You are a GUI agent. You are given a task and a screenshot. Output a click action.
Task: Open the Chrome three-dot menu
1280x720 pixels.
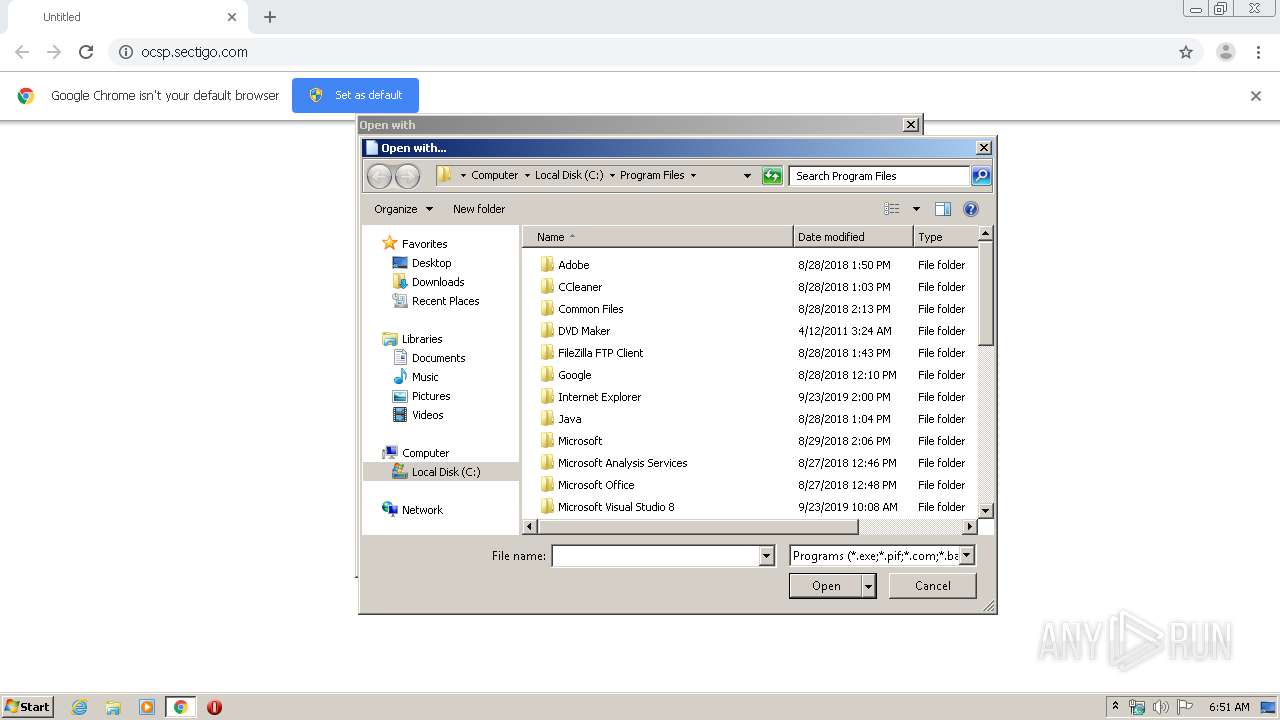(1259, 52)
